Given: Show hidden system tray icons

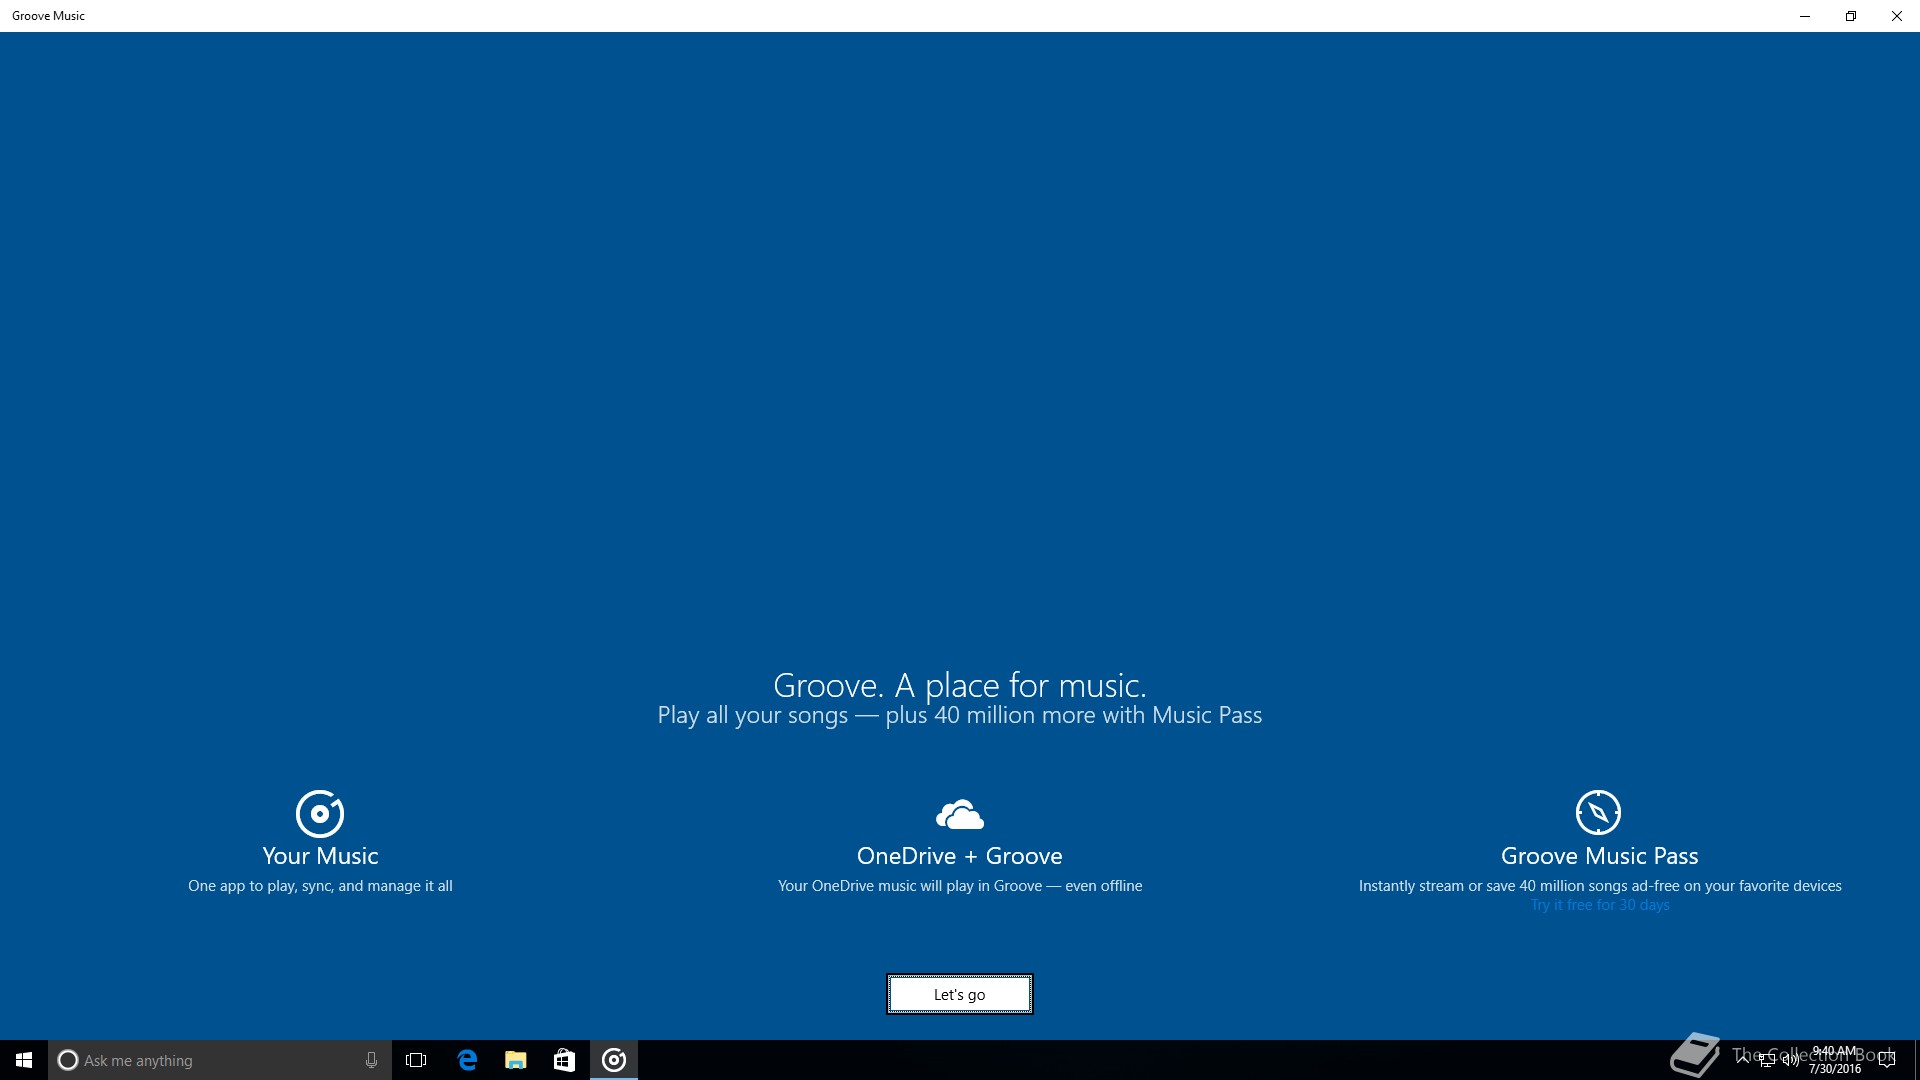Looking at the screenshot, I should click(1743, 1059).
